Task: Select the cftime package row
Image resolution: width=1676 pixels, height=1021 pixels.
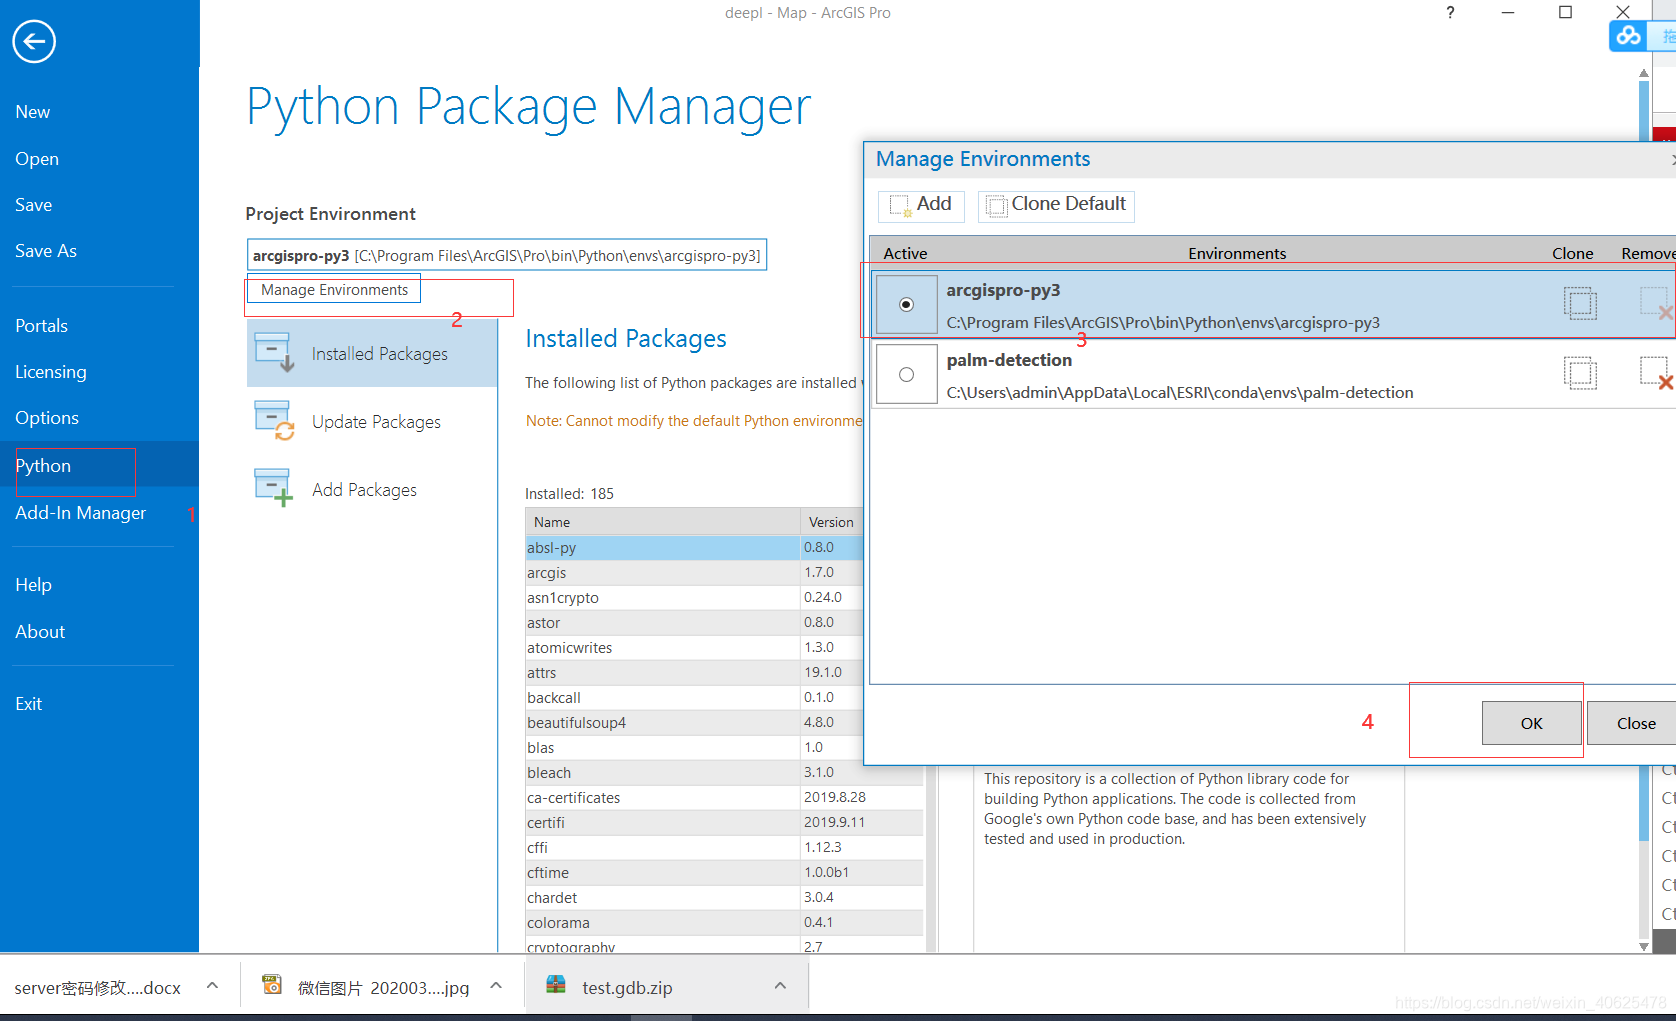Action: 725,873
